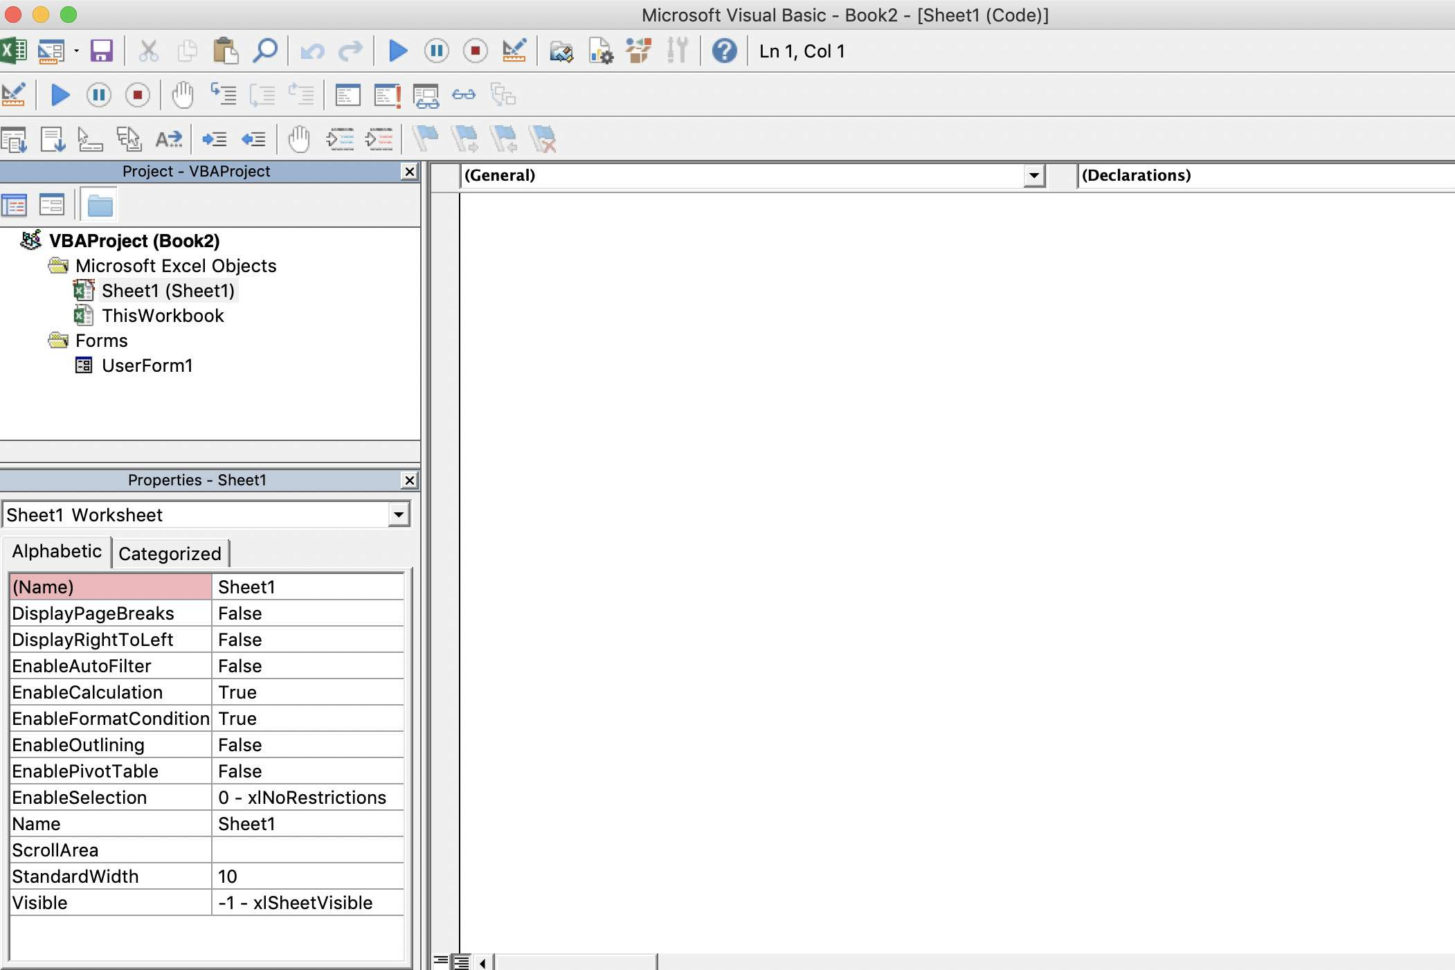
Task: Toggle Folders in the Project panel
Action: coord(99,206)
